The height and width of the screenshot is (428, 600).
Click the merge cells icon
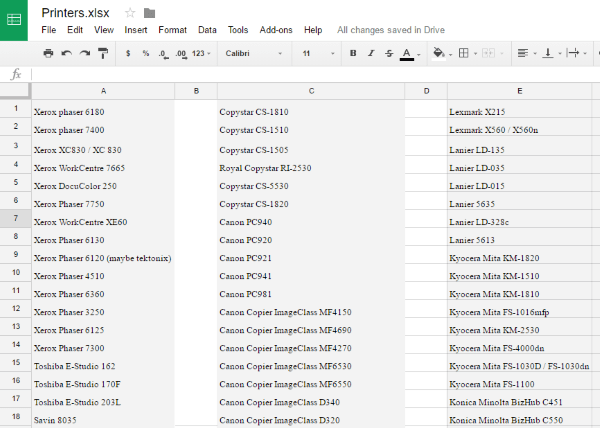click(x=489, y=53)
